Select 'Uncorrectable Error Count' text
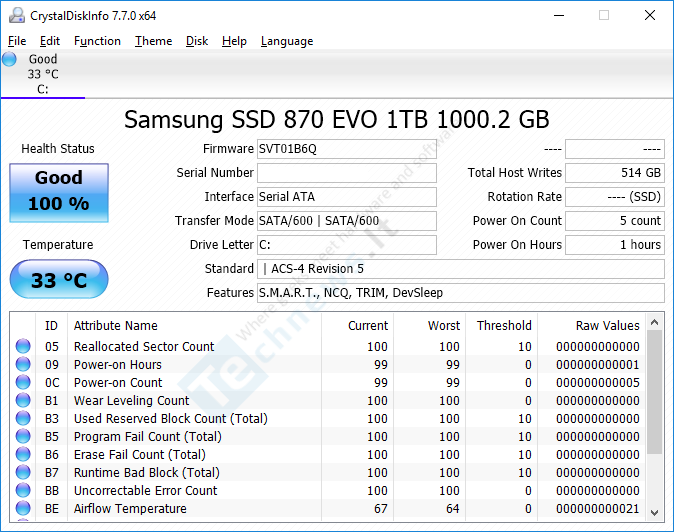 [x=146, y=491]
